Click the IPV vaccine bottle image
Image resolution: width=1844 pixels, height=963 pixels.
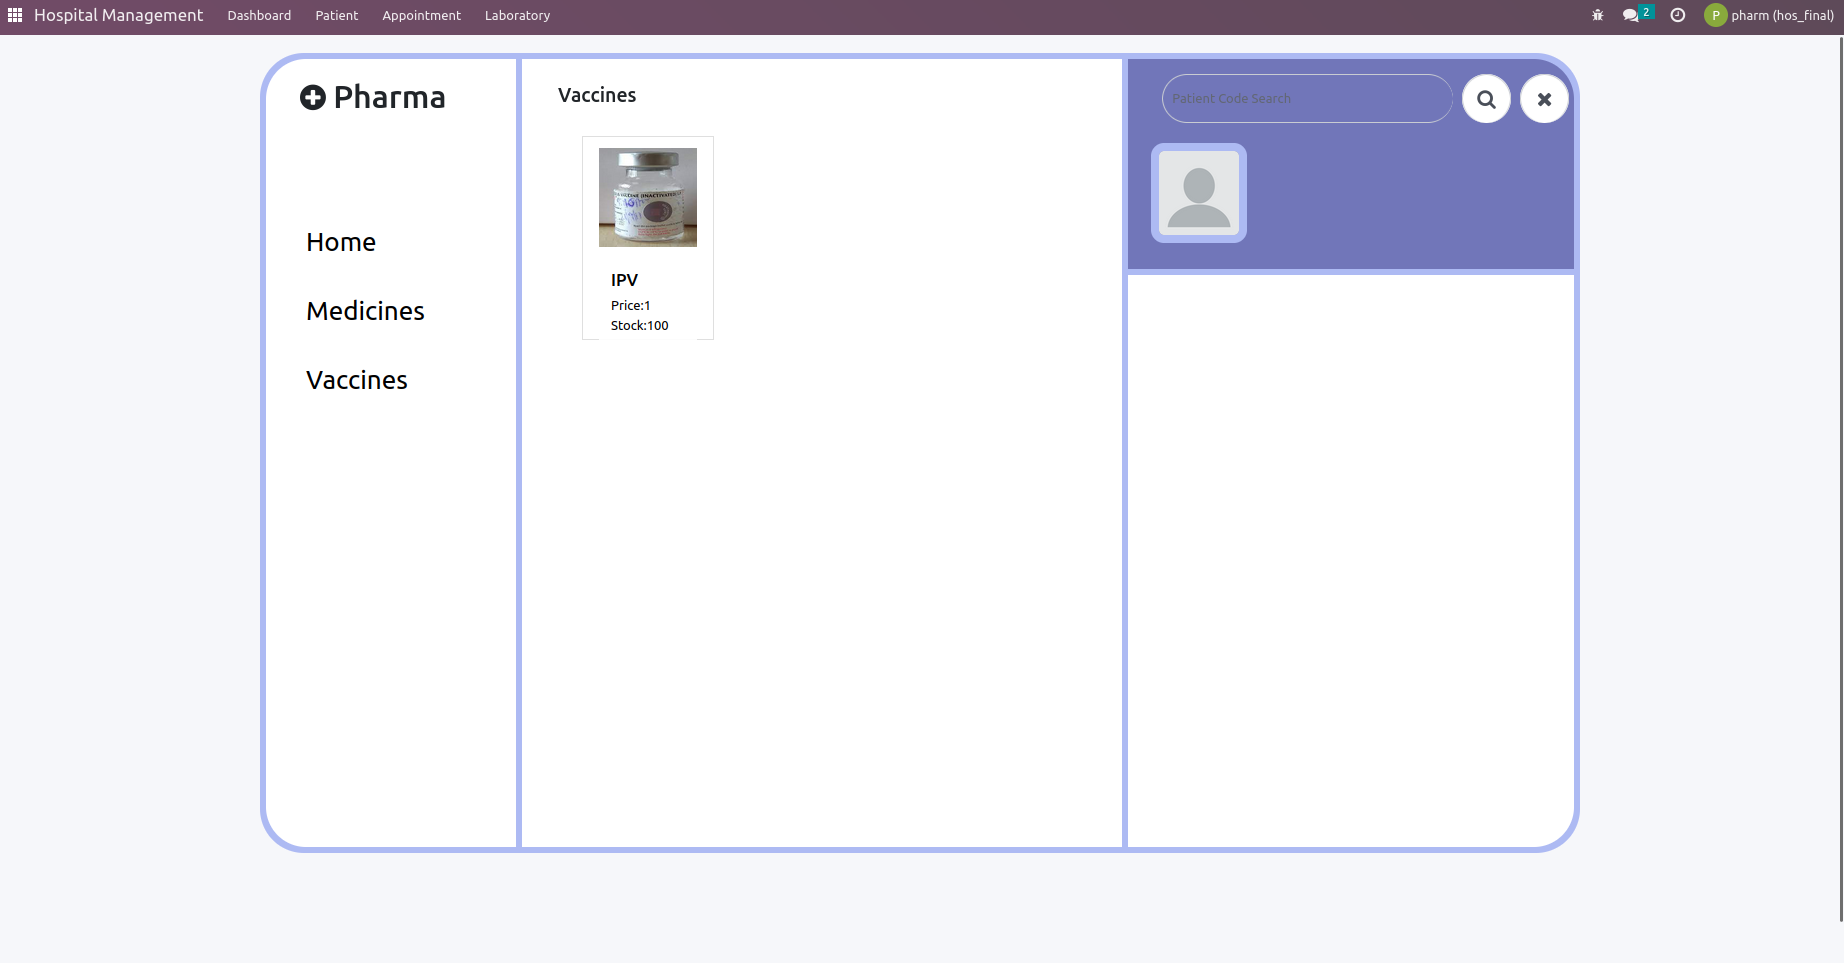pos(648,197)
